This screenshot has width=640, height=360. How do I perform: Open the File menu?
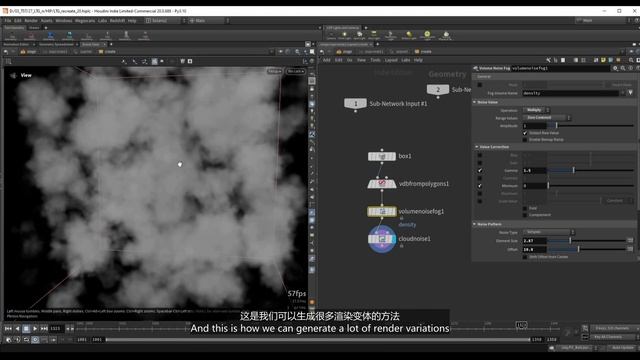(8, 20)
